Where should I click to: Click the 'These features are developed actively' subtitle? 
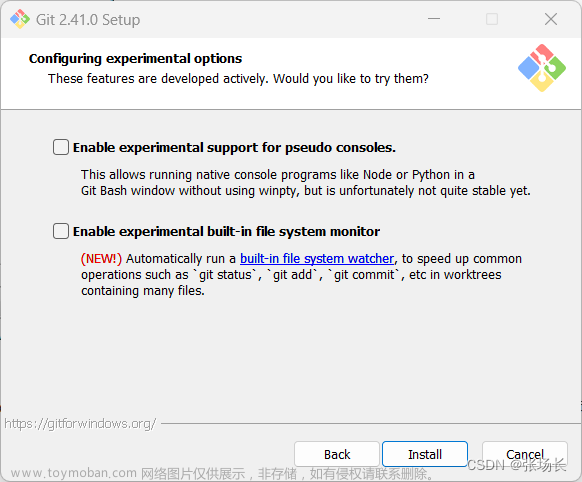coord(158,79)
